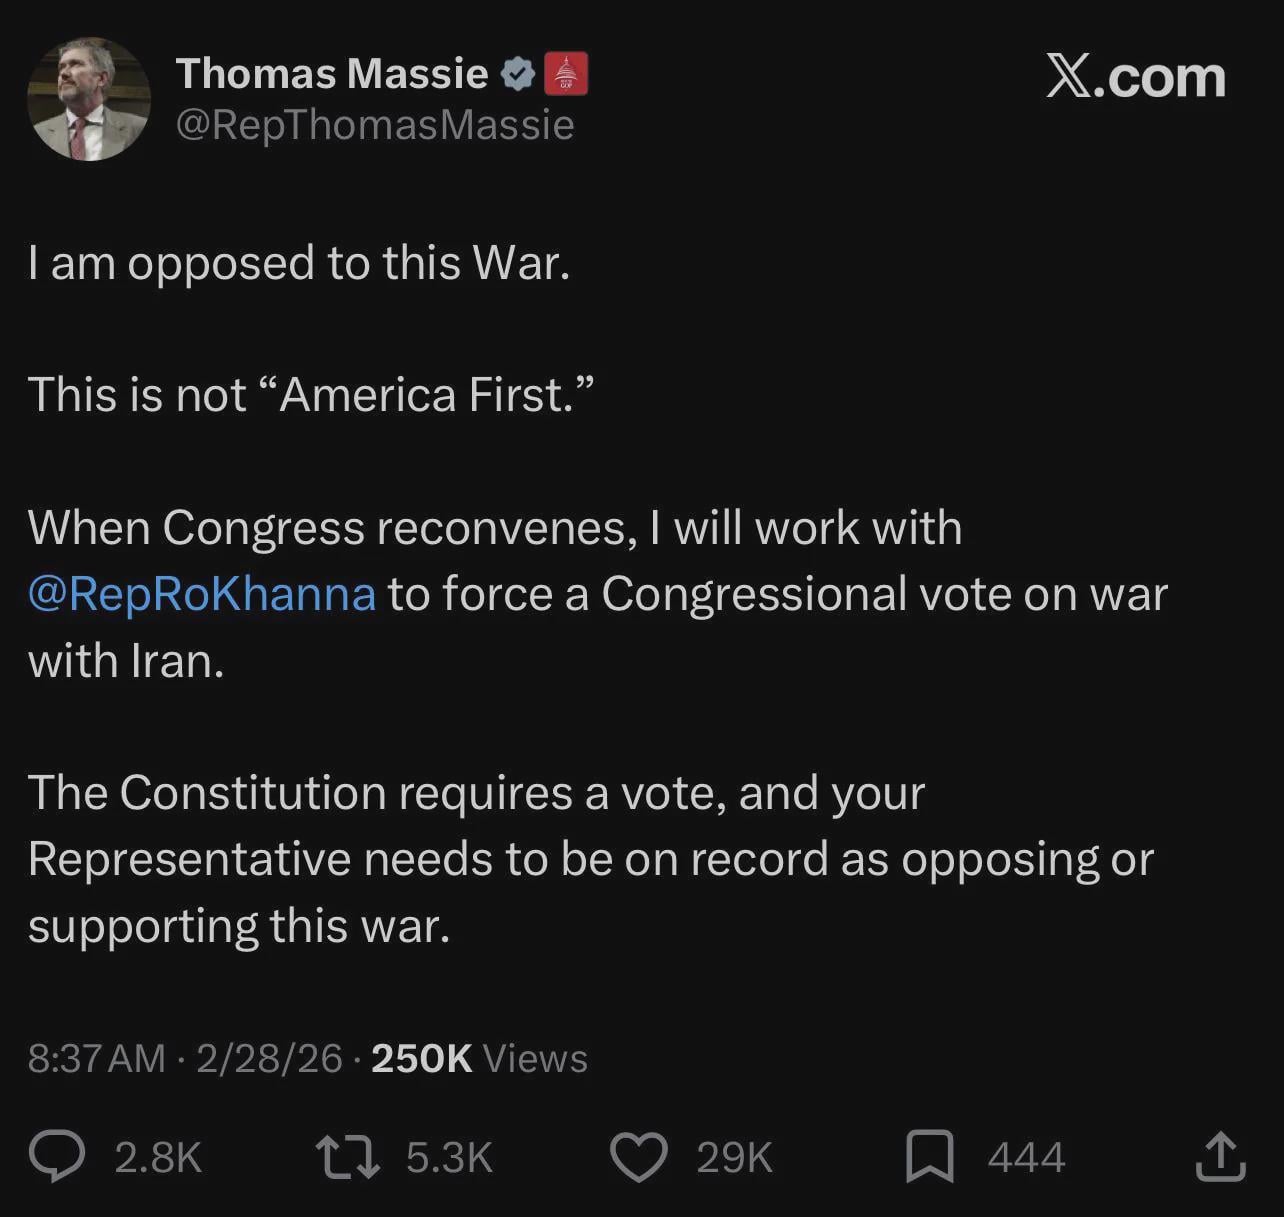Click the share upload icon
The image size is (1284, 1217).
(x=1220, y=1157)
